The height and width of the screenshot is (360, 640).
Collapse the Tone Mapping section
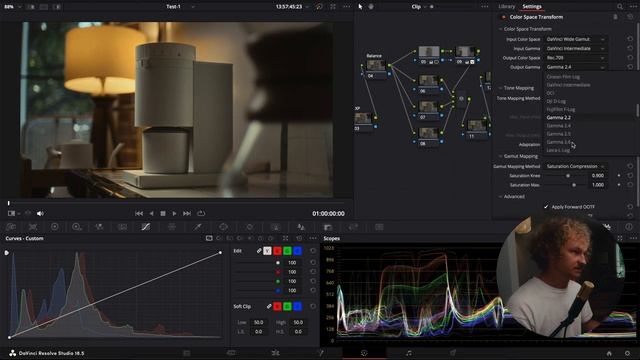pos(501,88)
